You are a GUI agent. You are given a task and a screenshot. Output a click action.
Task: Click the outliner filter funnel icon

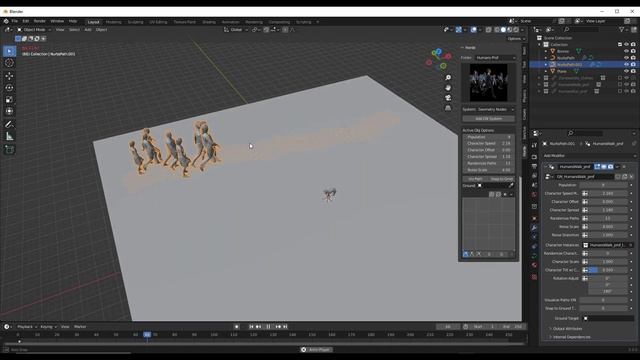point(621,29)
